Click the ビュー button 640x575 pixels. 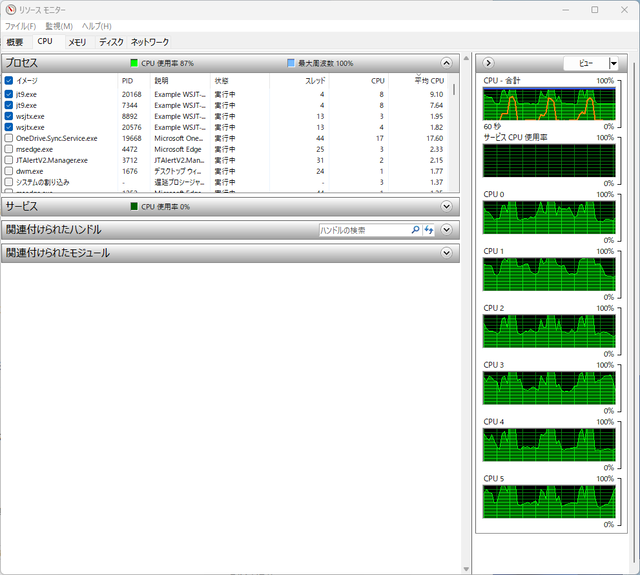tap(586, 63)
